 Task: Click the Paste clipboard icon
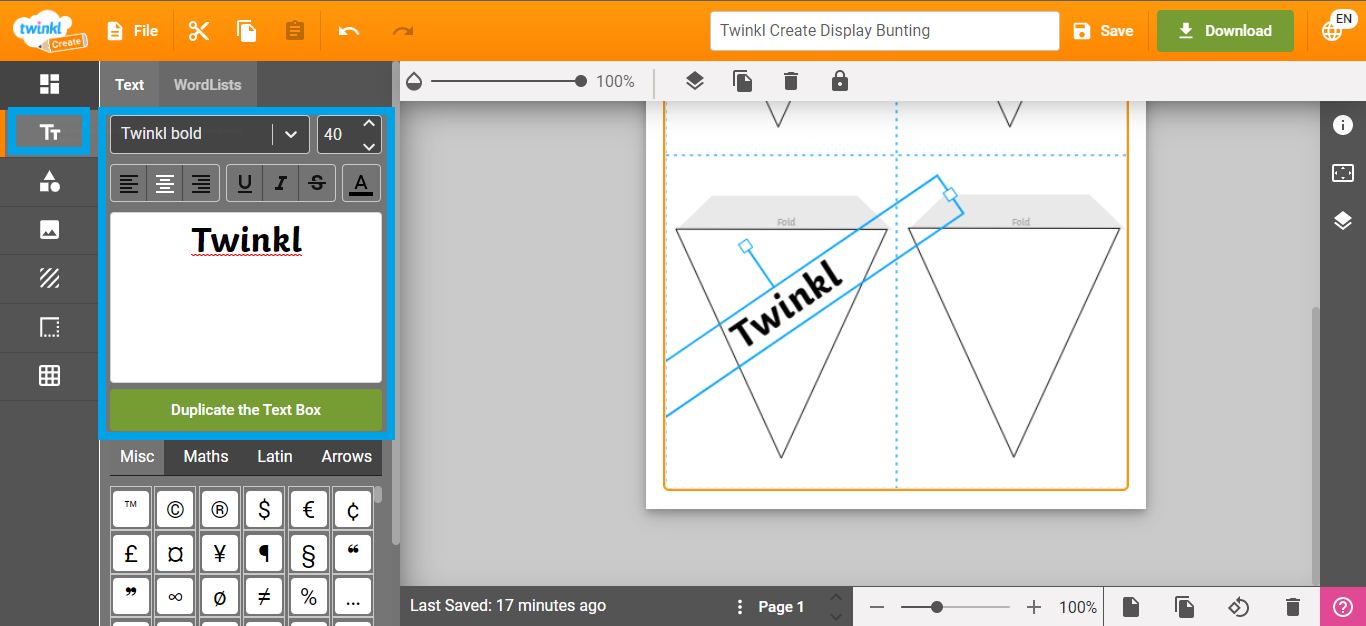click(x=294, y=31)
